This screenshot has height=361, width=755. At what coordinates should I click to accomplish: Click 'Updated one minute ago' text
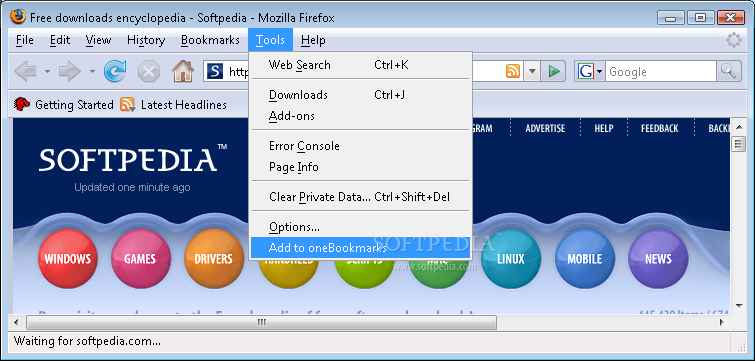132,188
